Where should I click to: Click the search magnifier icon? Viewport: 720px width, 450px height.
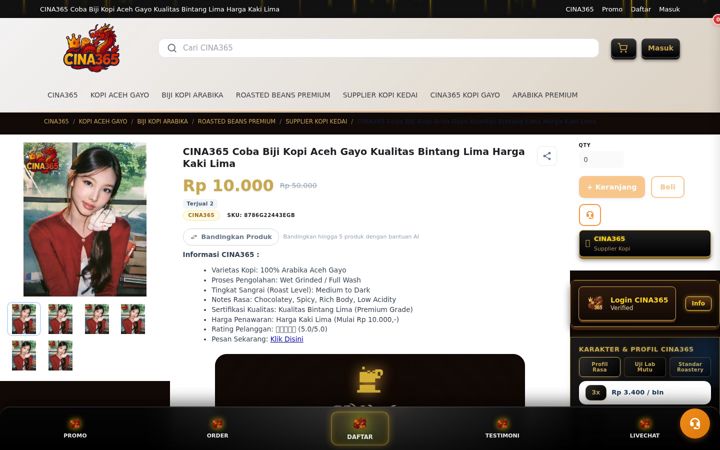click(172, 48)
